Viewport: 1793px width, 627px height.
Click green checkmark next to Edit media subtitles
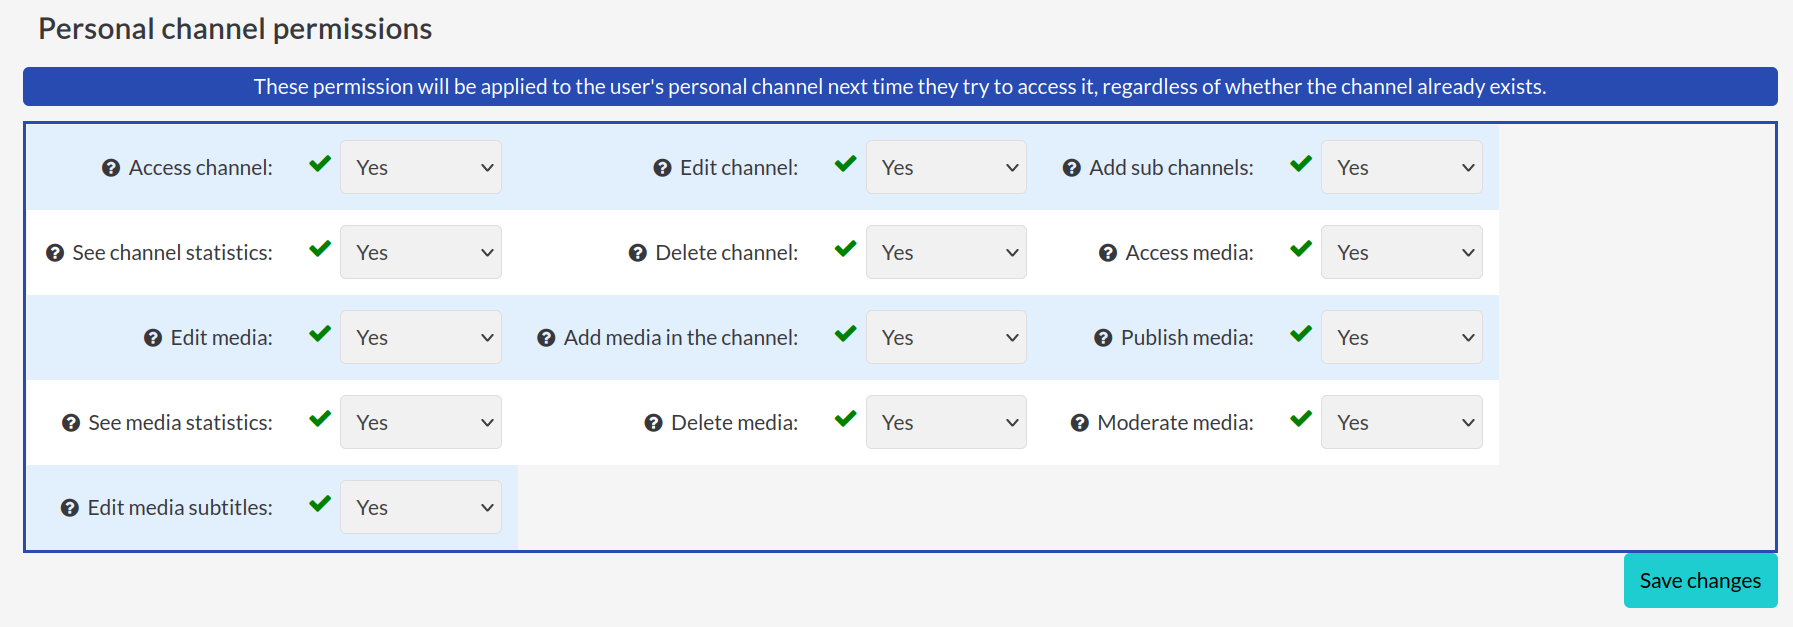[320, 504]
